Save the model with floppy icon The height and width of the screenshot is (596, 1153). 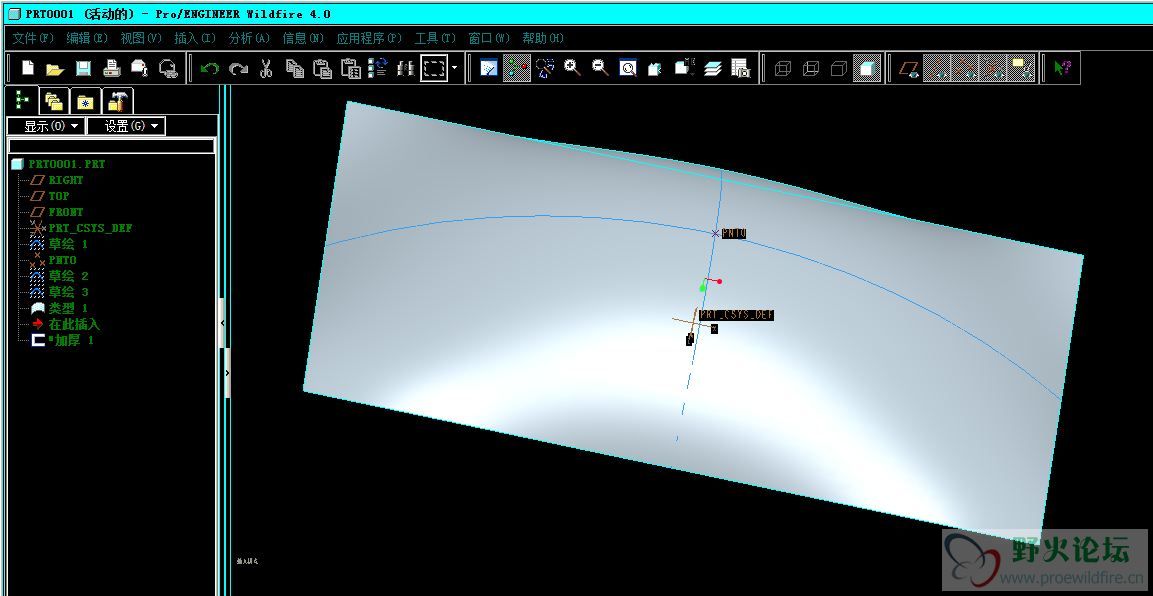pos(83,68)
